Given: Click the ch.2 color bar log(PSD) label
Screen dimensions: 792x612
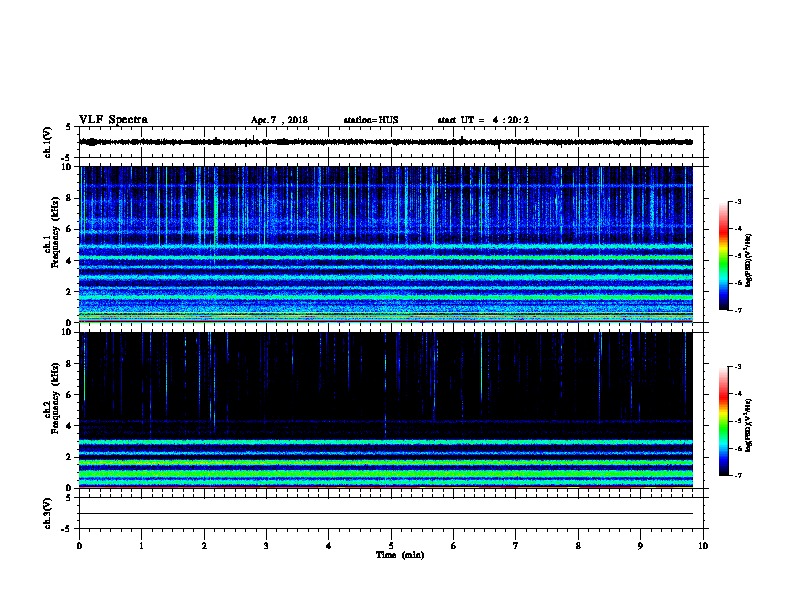Looking at the screenshot, I should click(x=748, y=426).
